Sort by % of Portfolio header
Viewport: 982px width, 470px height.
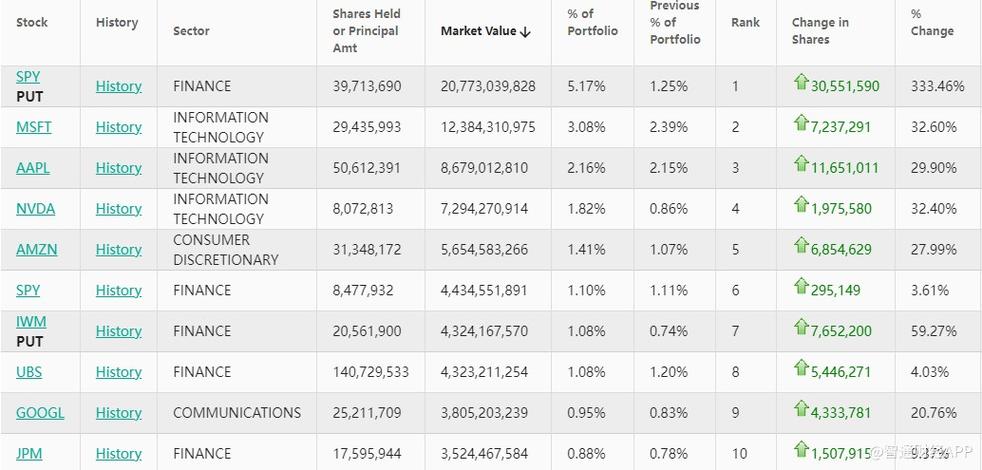[x=592, y=22]
